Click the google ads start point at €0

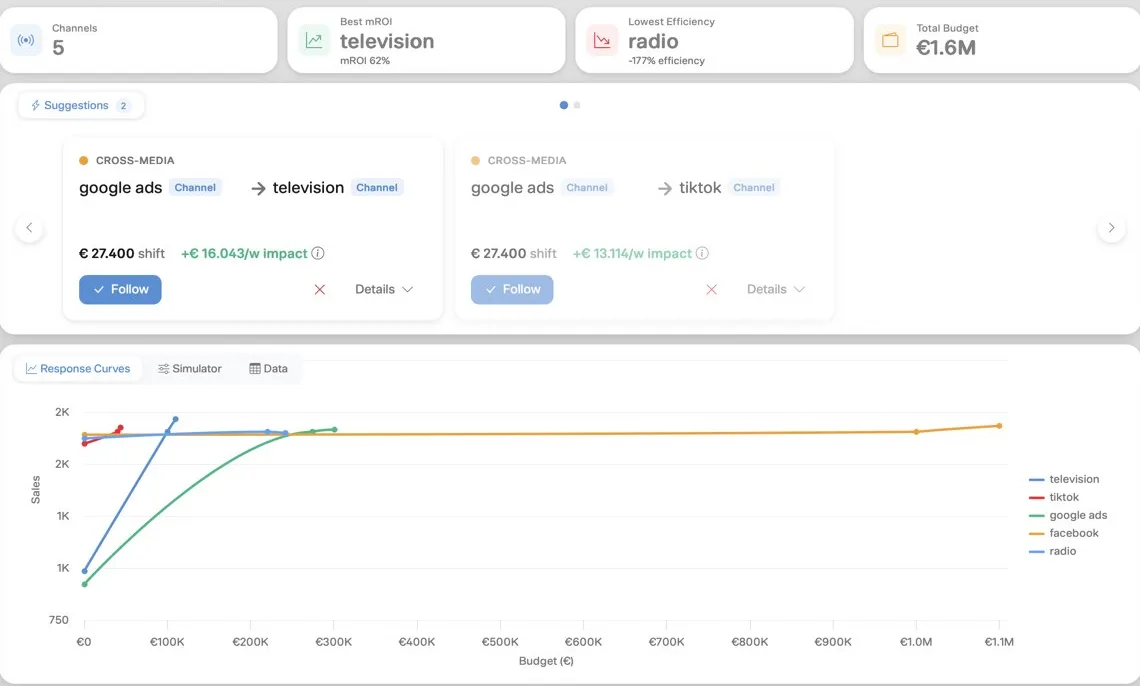[84, 584]
